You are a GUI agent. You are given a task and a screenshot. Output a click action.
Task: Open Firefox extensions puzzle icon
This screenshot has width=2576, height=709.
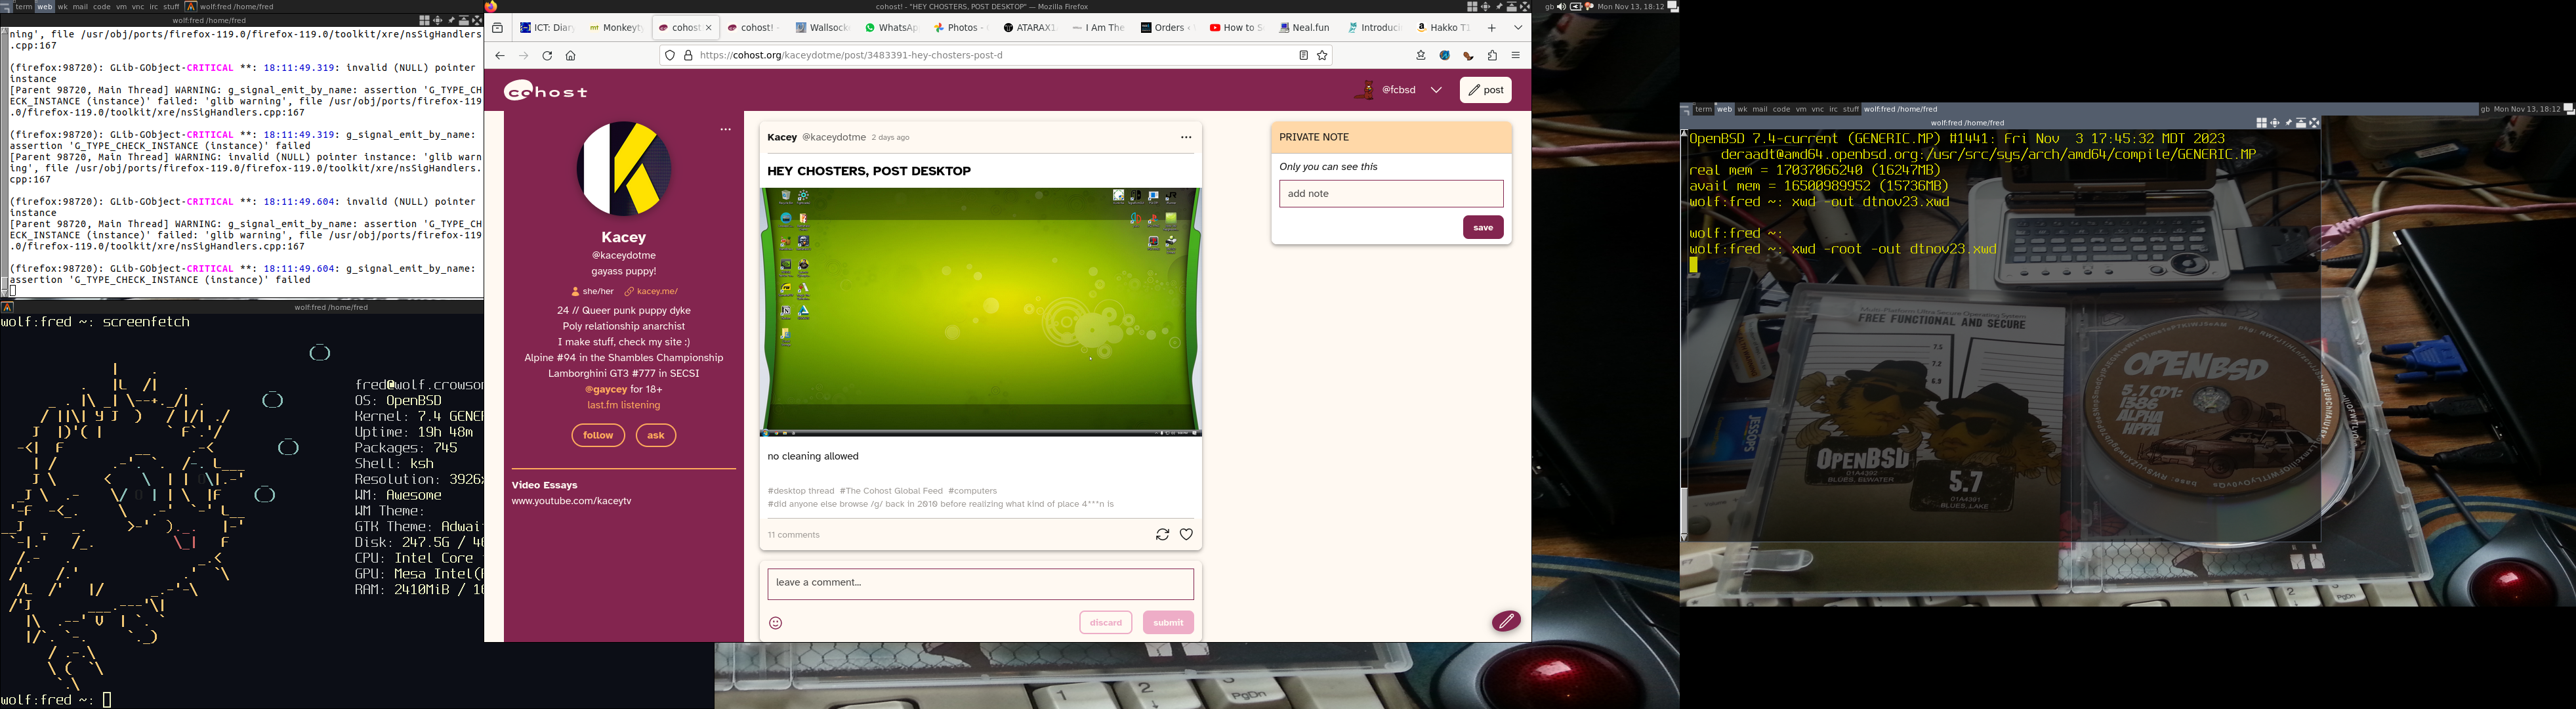(1492, 56)
